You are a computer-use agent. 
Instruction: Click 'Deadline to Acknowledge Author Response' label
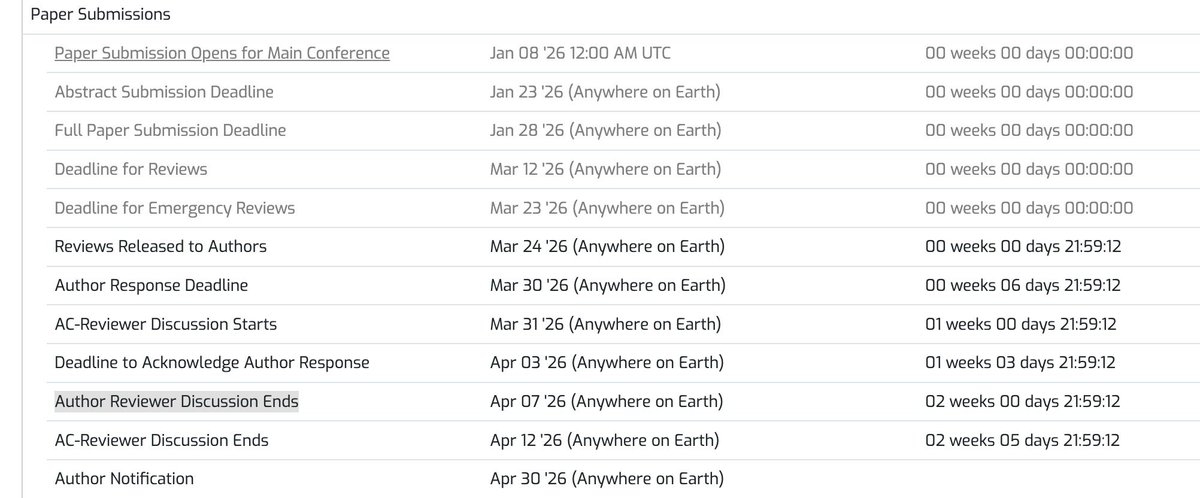click(212, 363)
